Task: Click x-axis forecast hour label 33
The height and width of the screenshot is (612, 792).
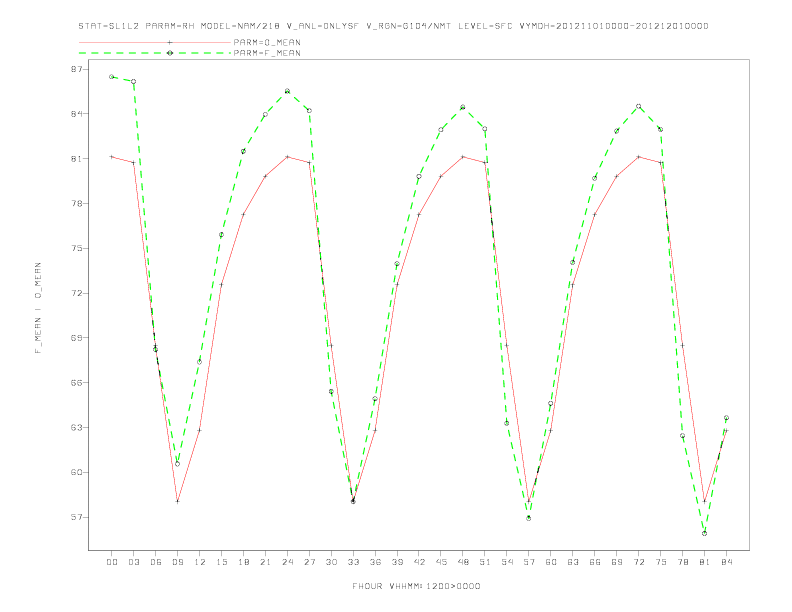Action: click(353, 562)
